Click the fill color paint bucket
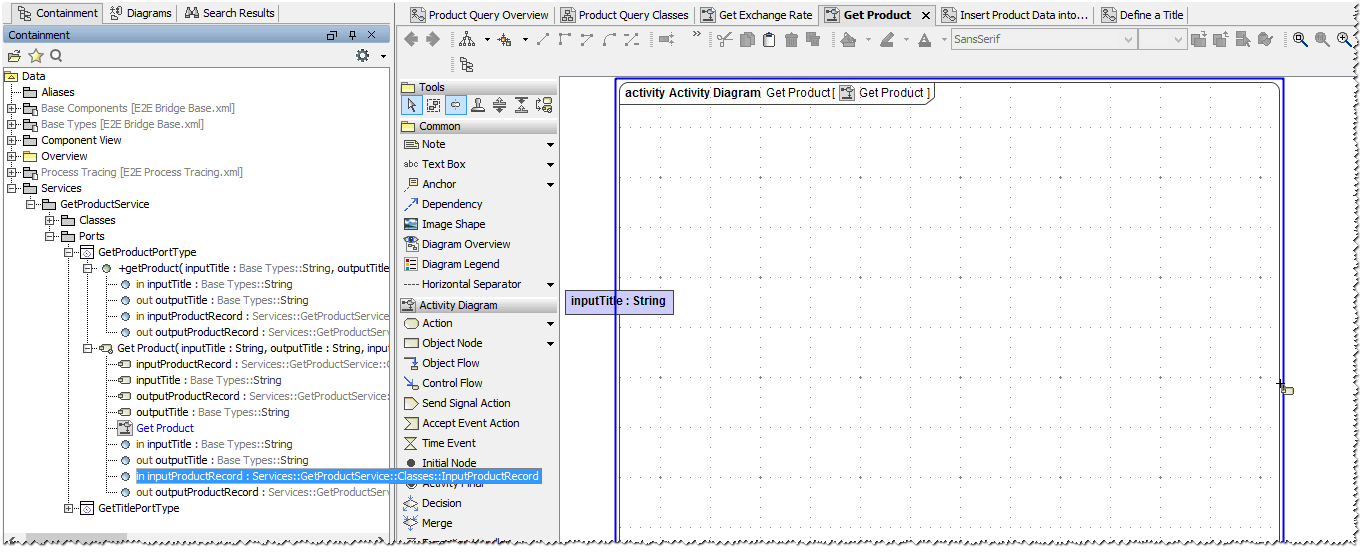 (848, 40)
